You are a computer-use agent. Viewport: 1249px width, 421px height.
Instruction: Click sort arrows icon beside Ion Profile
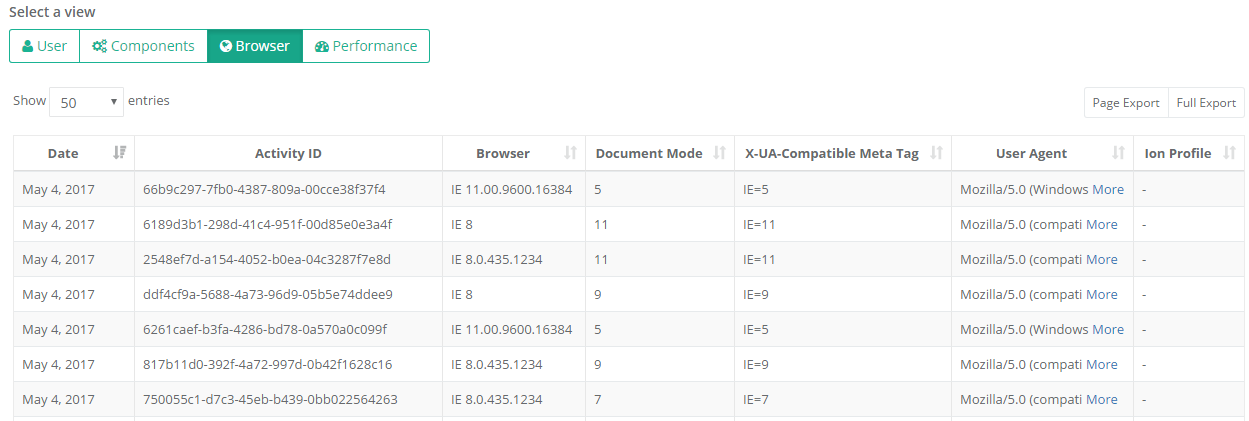(1227, 153)
